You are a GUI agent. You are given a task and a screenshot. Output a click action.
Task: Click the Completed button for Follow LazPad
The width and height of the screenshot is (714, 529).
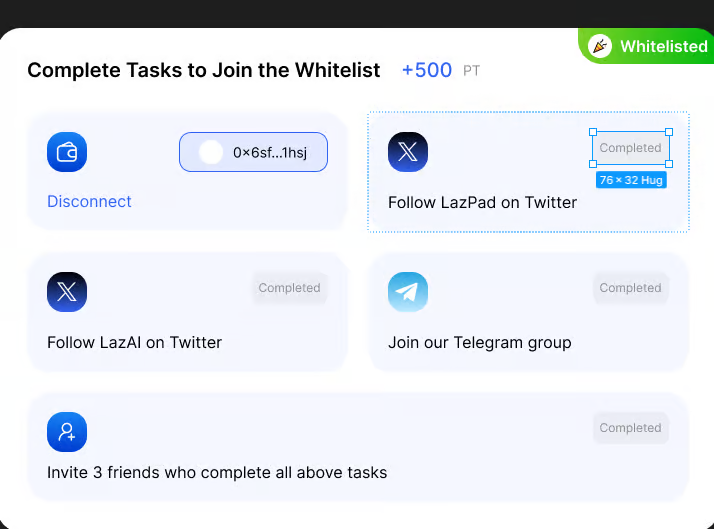click(630, 148)
